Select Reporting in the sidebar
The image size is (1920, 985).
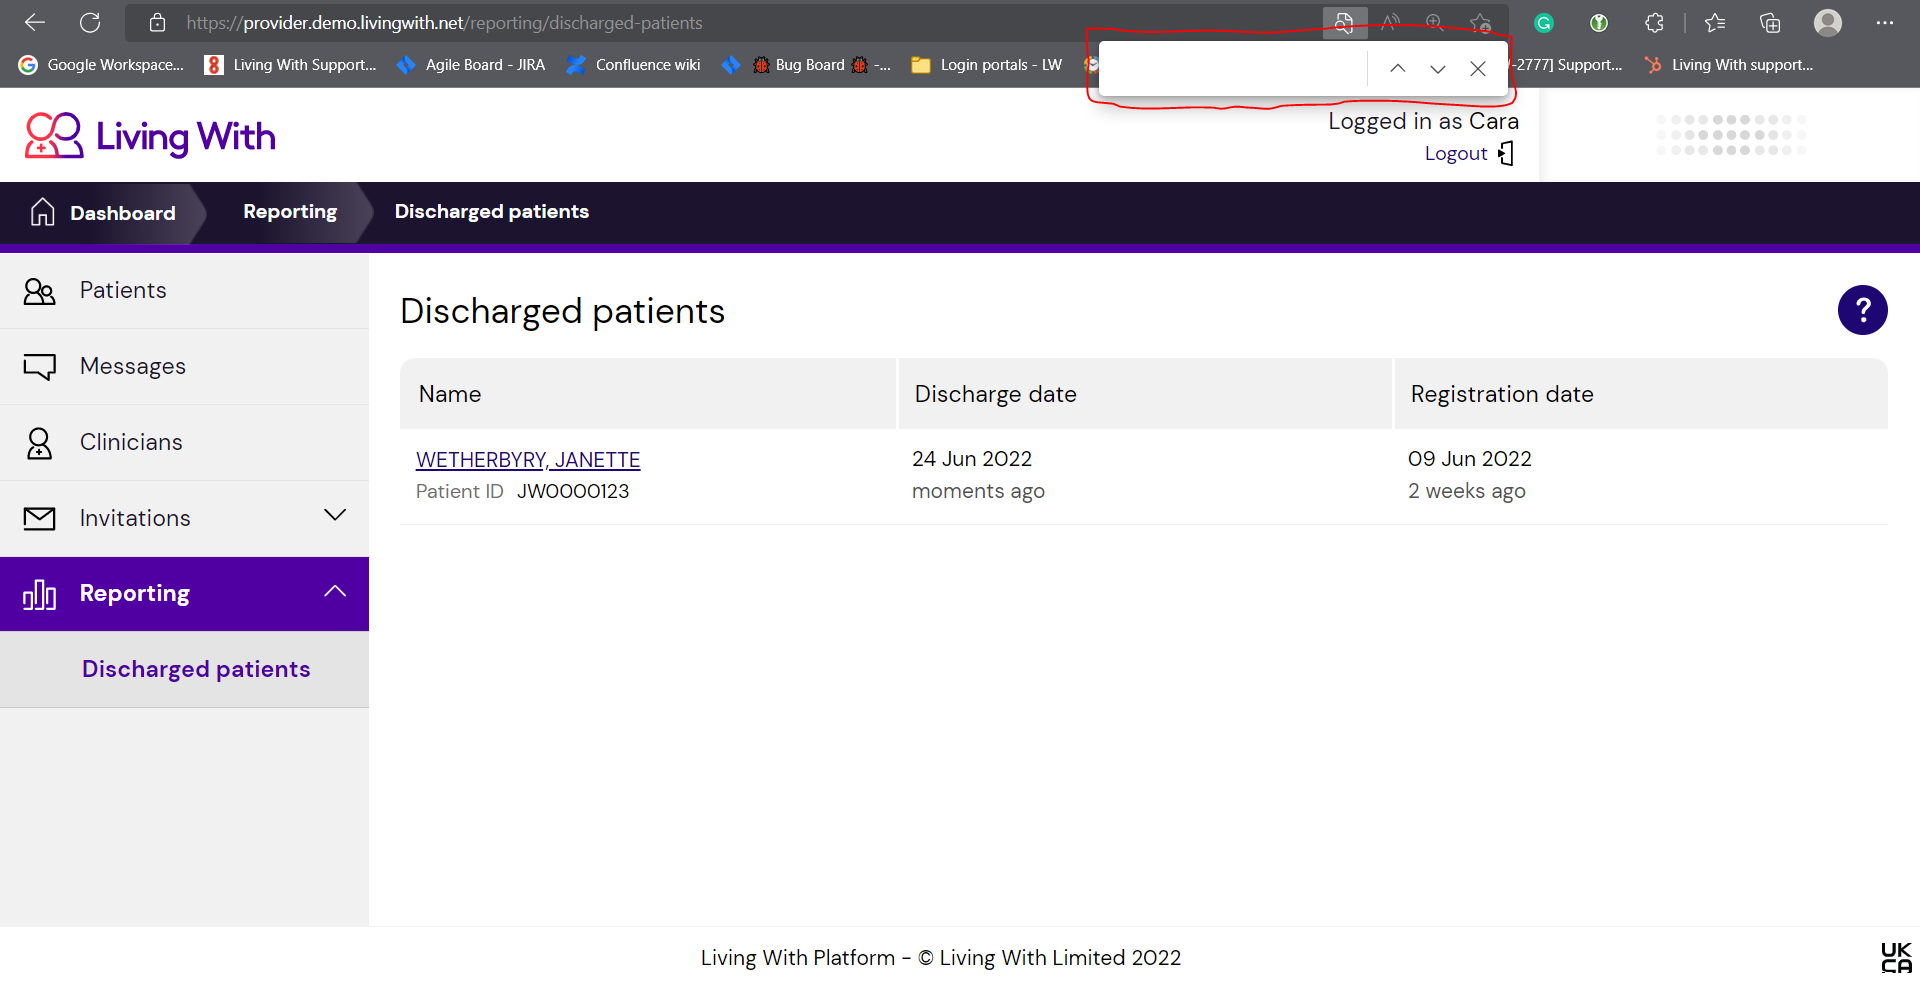184,594
